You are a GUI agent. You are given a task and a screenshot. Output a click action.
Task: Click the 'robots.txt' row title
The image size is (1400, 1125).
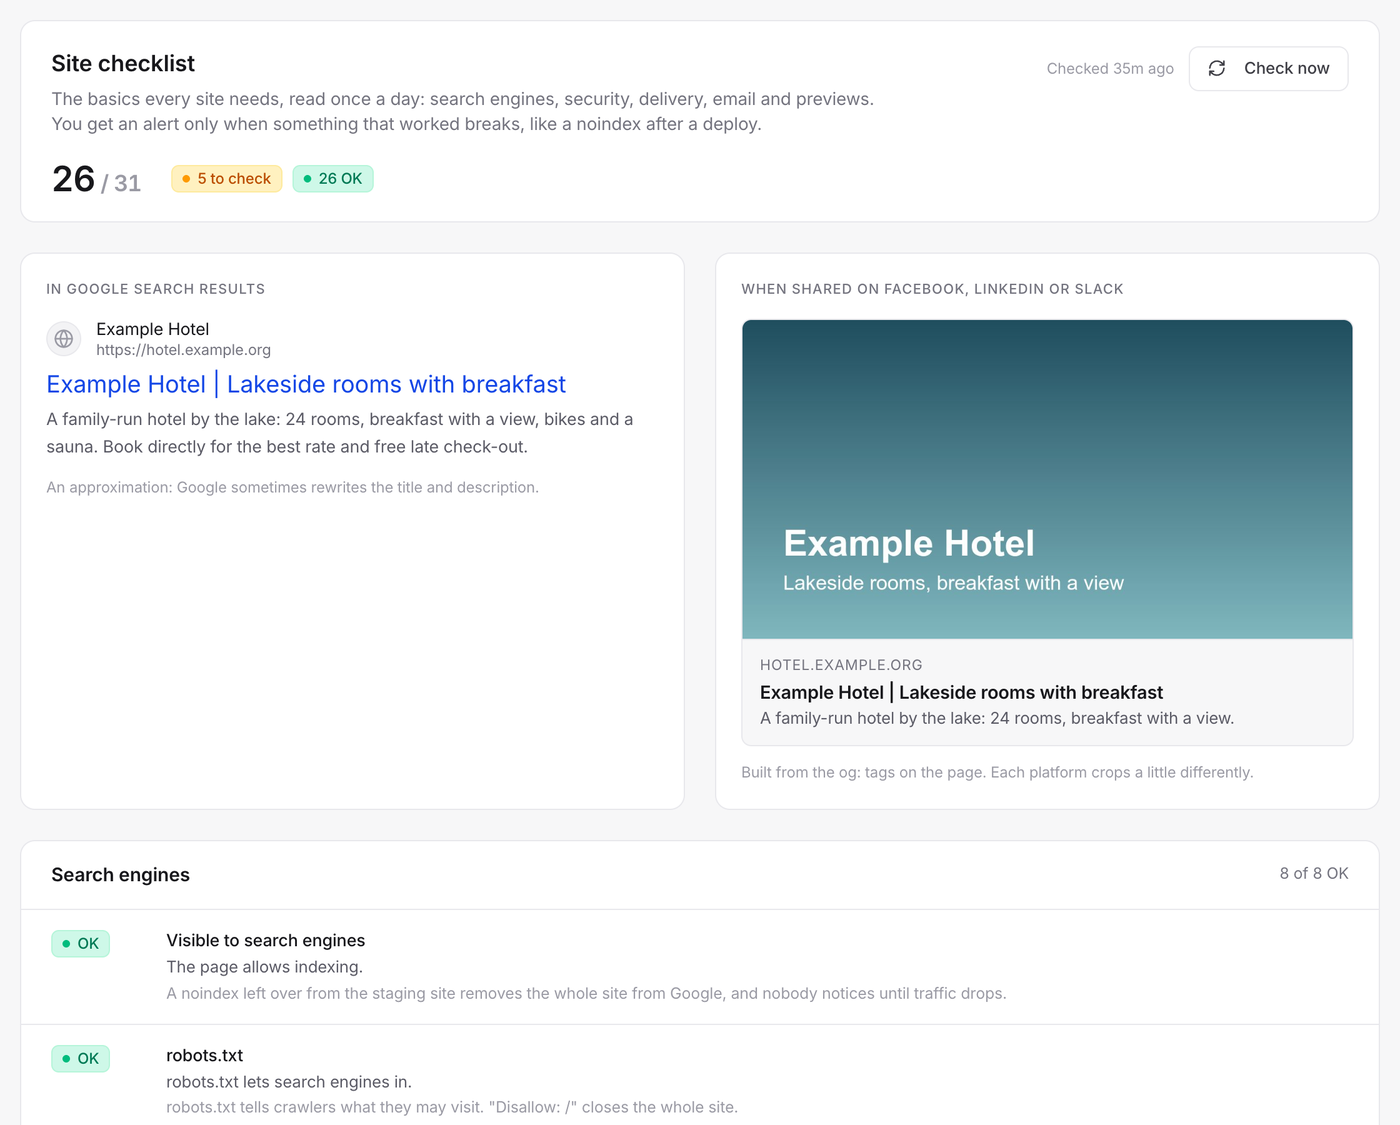pos(205,1055)
